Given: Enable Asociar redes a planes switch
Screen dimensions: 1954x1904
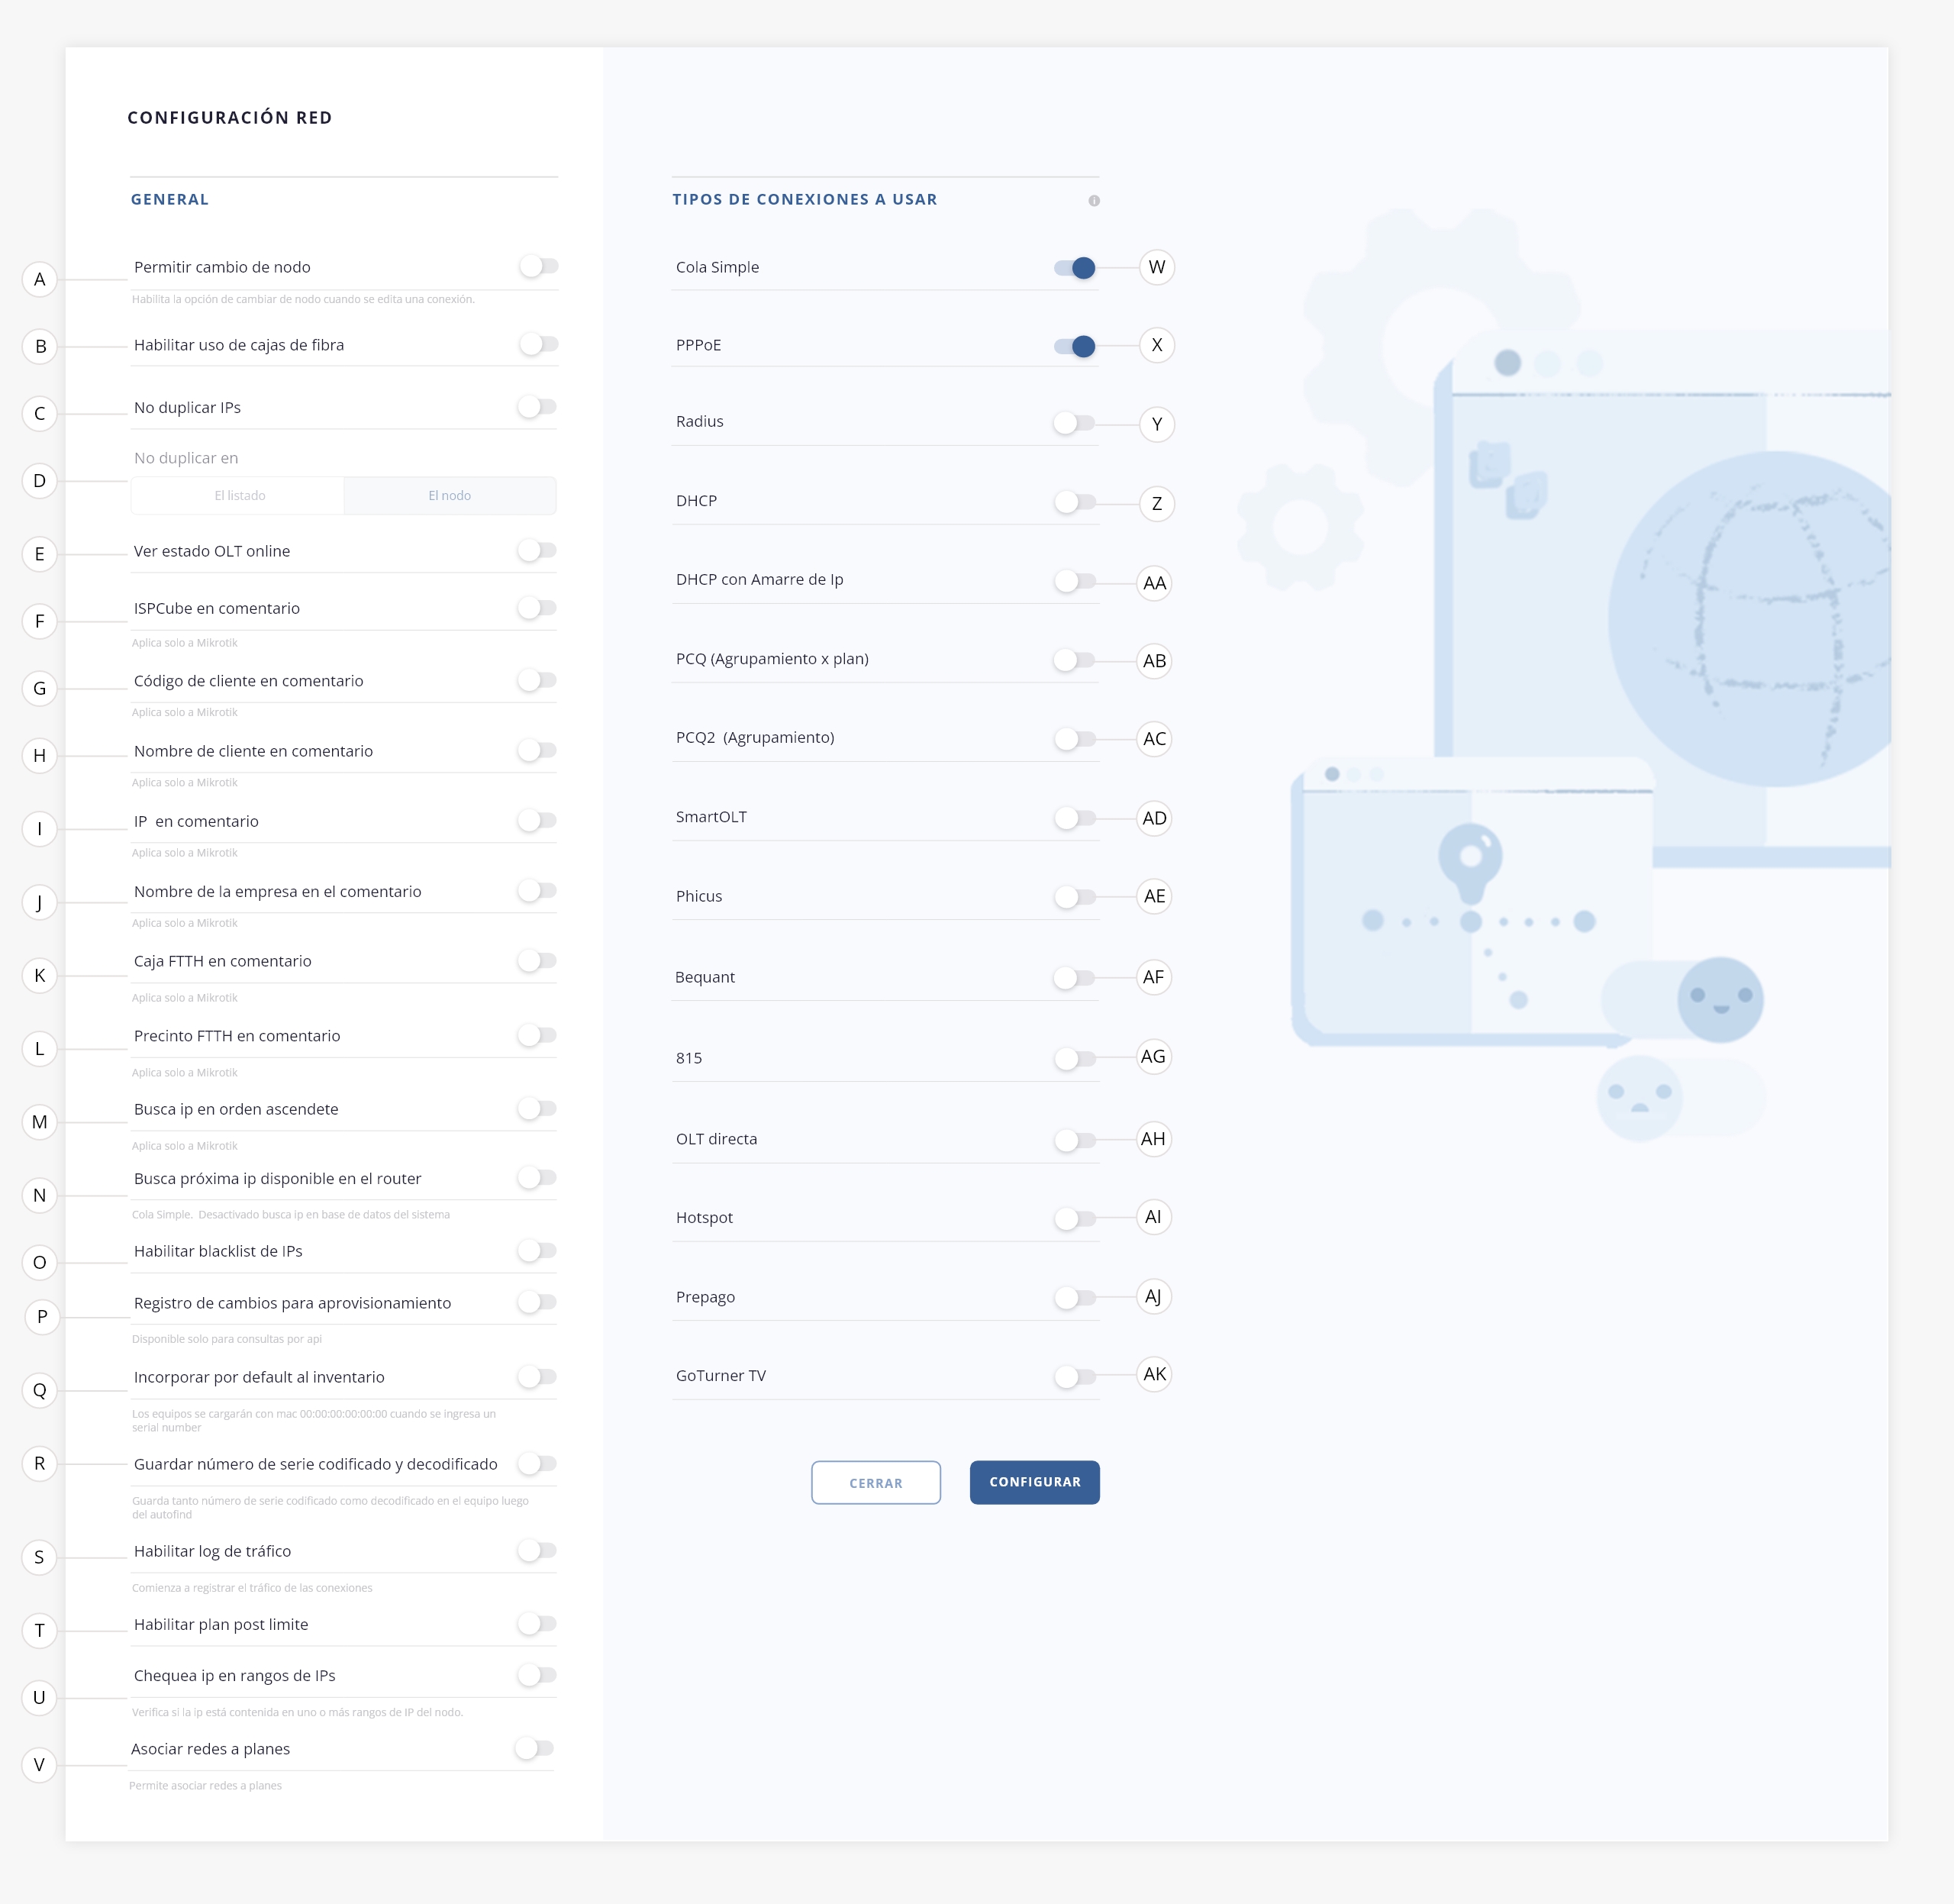Looking at the screenshot, I should tap(534, 1748).
